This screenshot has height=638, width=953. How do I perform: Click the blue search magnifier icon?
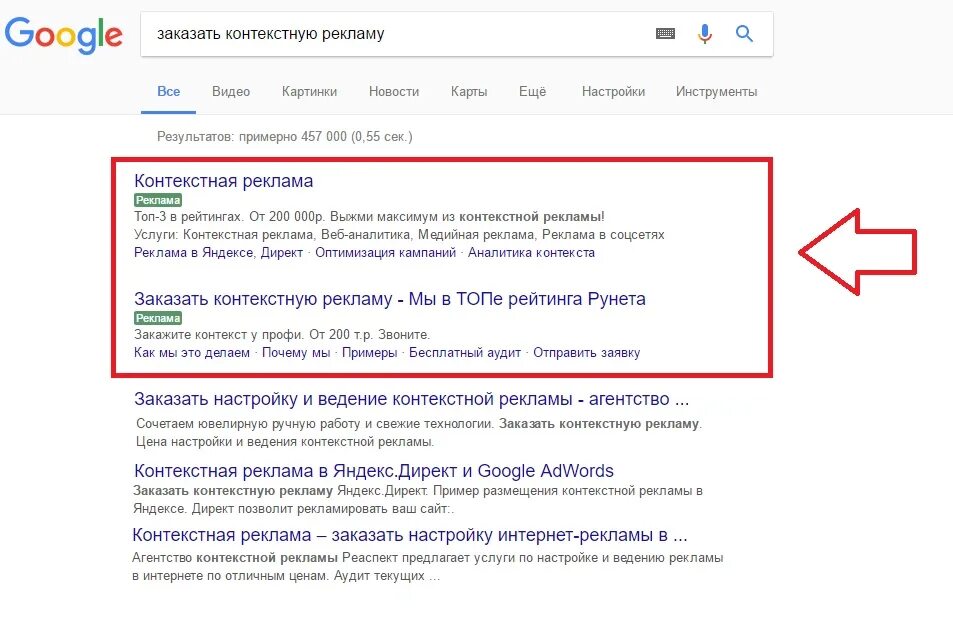point(744,34)
